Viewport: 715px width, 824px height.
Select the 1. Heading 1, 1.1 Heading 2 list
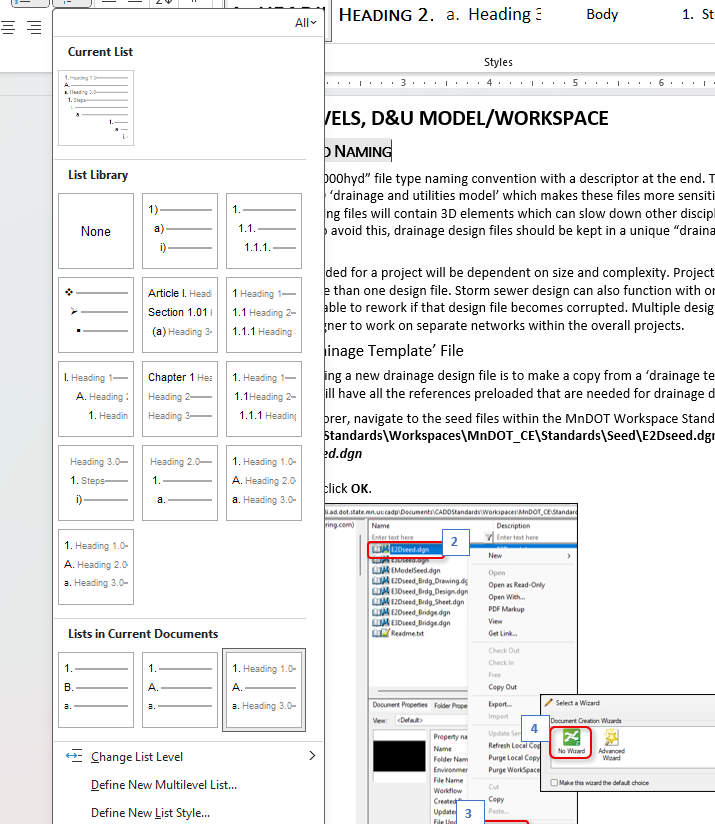[264, 399]
